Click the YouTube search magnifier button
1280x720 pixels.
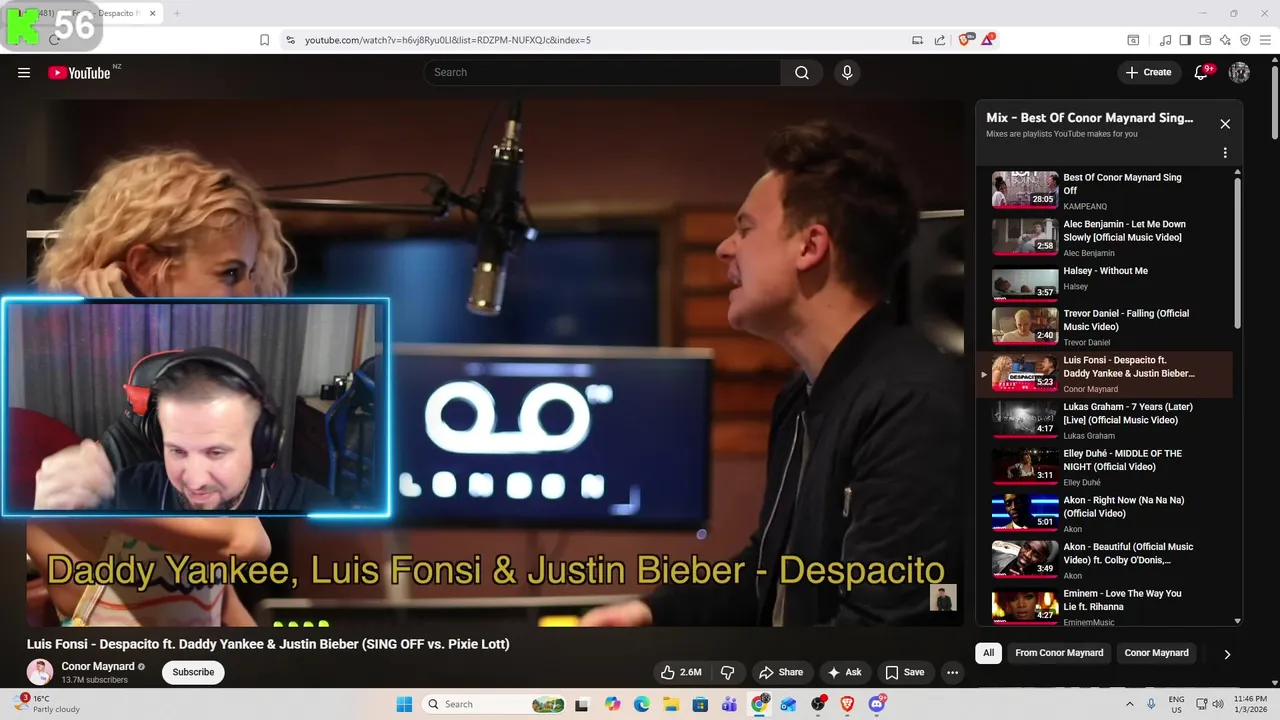(x=802, y=72)
